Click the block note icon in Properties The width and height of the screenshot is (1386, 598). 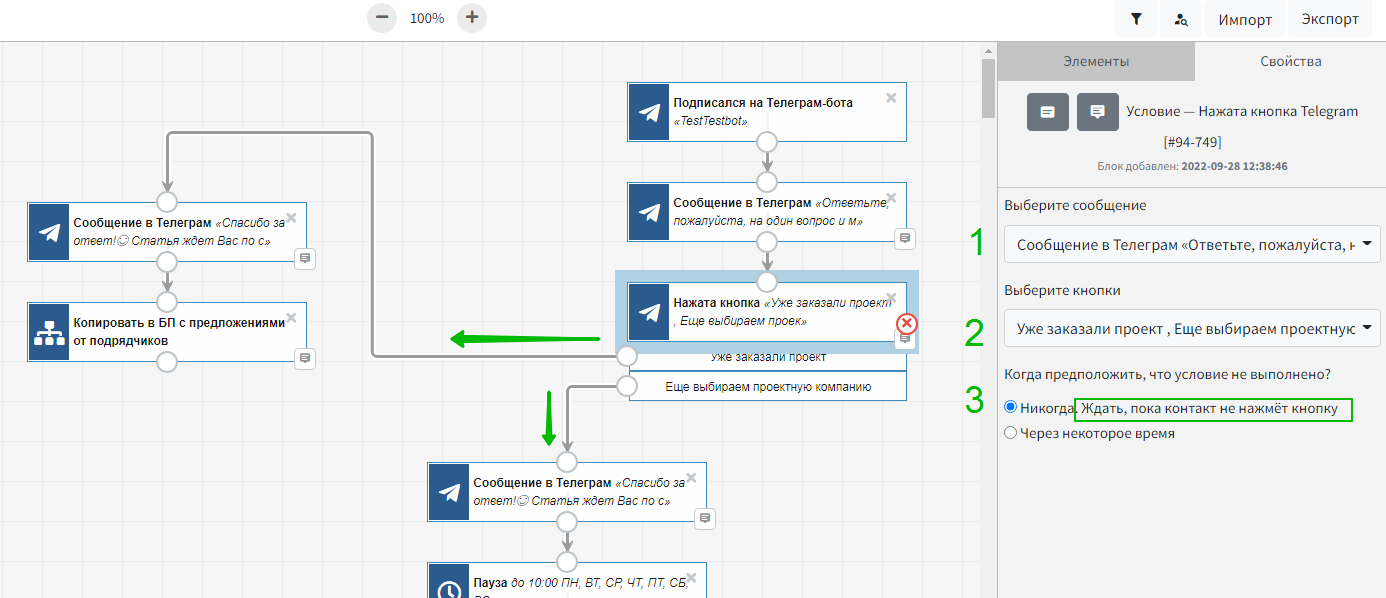coord(1048,112)
